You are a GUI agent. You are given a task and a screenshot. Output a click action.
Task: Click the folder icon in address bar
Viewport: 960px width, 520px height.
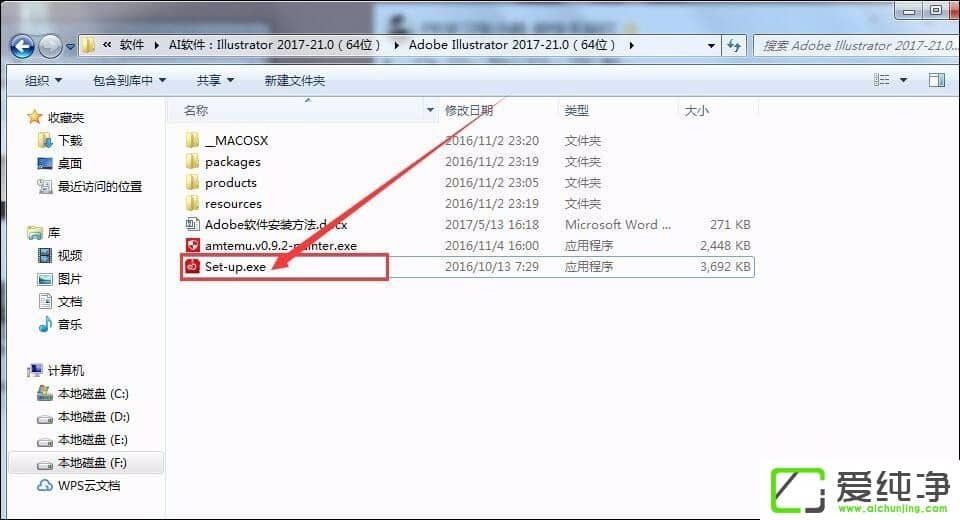[x=88, y=45]
